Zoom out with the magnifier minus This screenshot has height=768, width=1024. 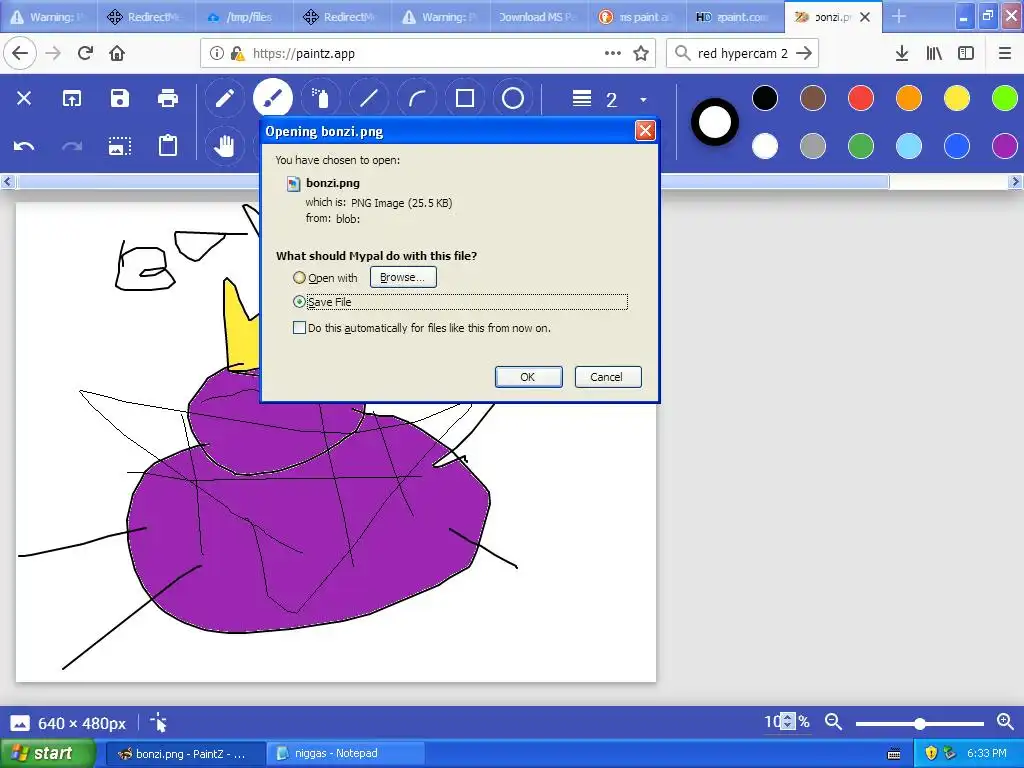tap(833, 722)
